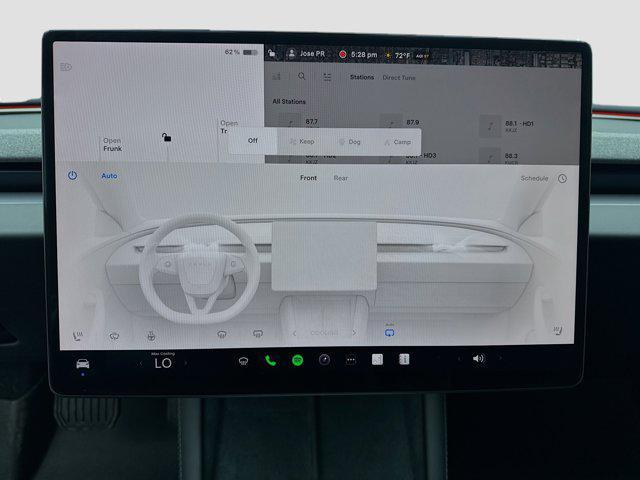
Task: Open the radio list view icon
Action: [327, 77]
